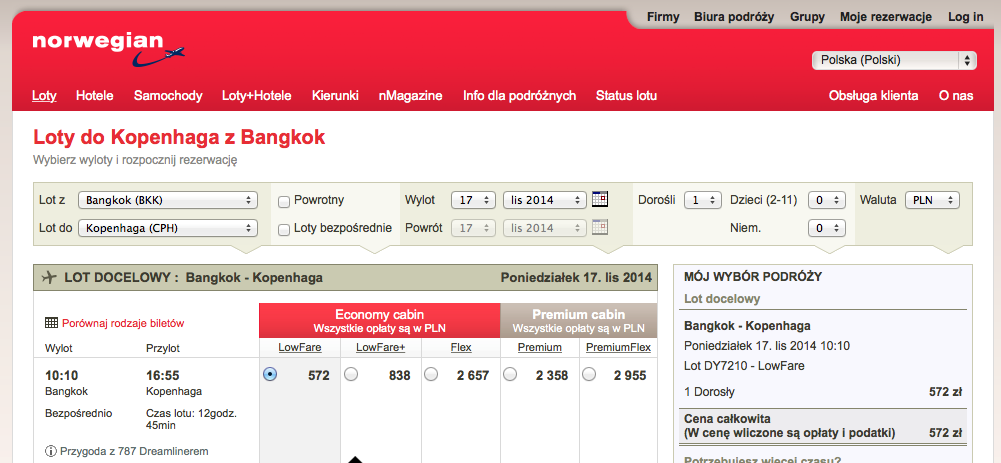Open the Samochody menu item
Screen dimensions: 1001x463
click(x=168, y=96)
